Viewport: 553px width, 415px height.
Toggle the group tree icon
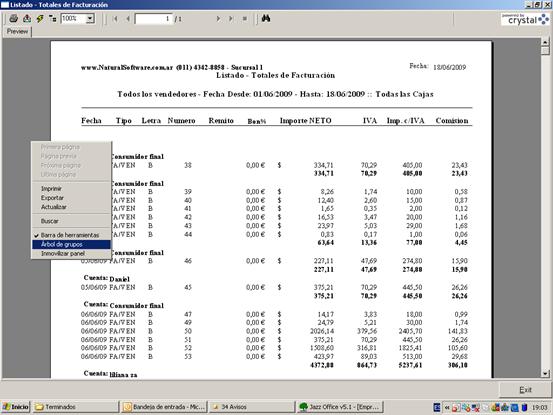point(53,19)
